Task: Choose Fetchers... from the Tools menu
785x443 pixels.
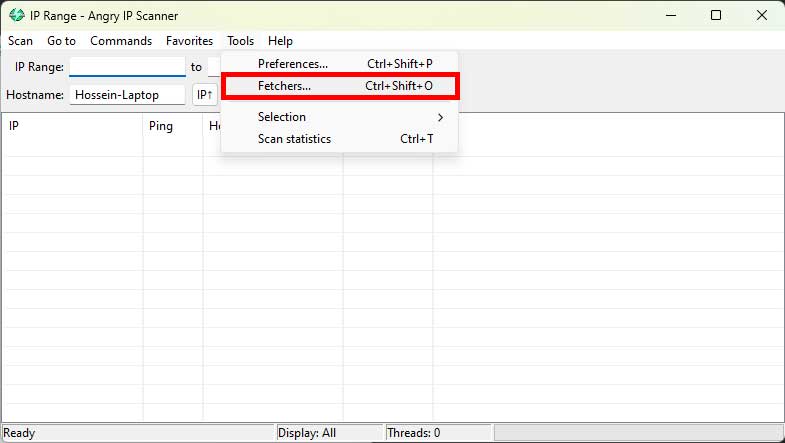Action: tap(339, 86)
